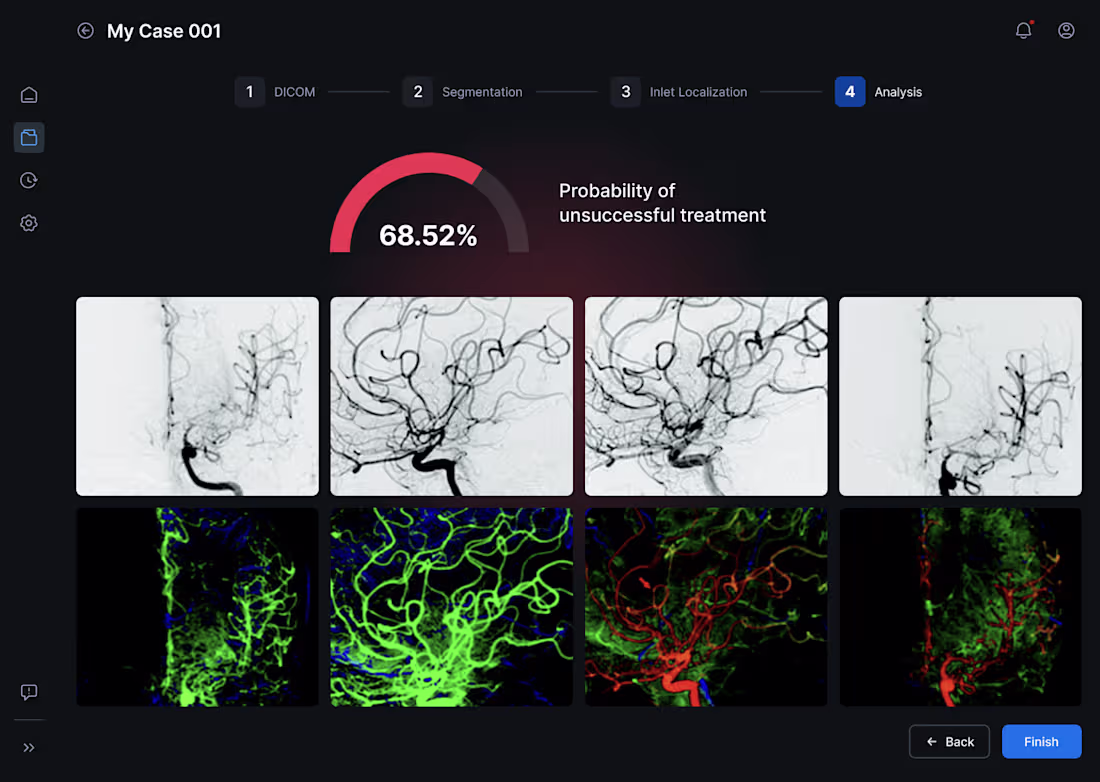Open the first angiogram thumbnail
This screenshot has height=782, width=1100.
point(197,396)
